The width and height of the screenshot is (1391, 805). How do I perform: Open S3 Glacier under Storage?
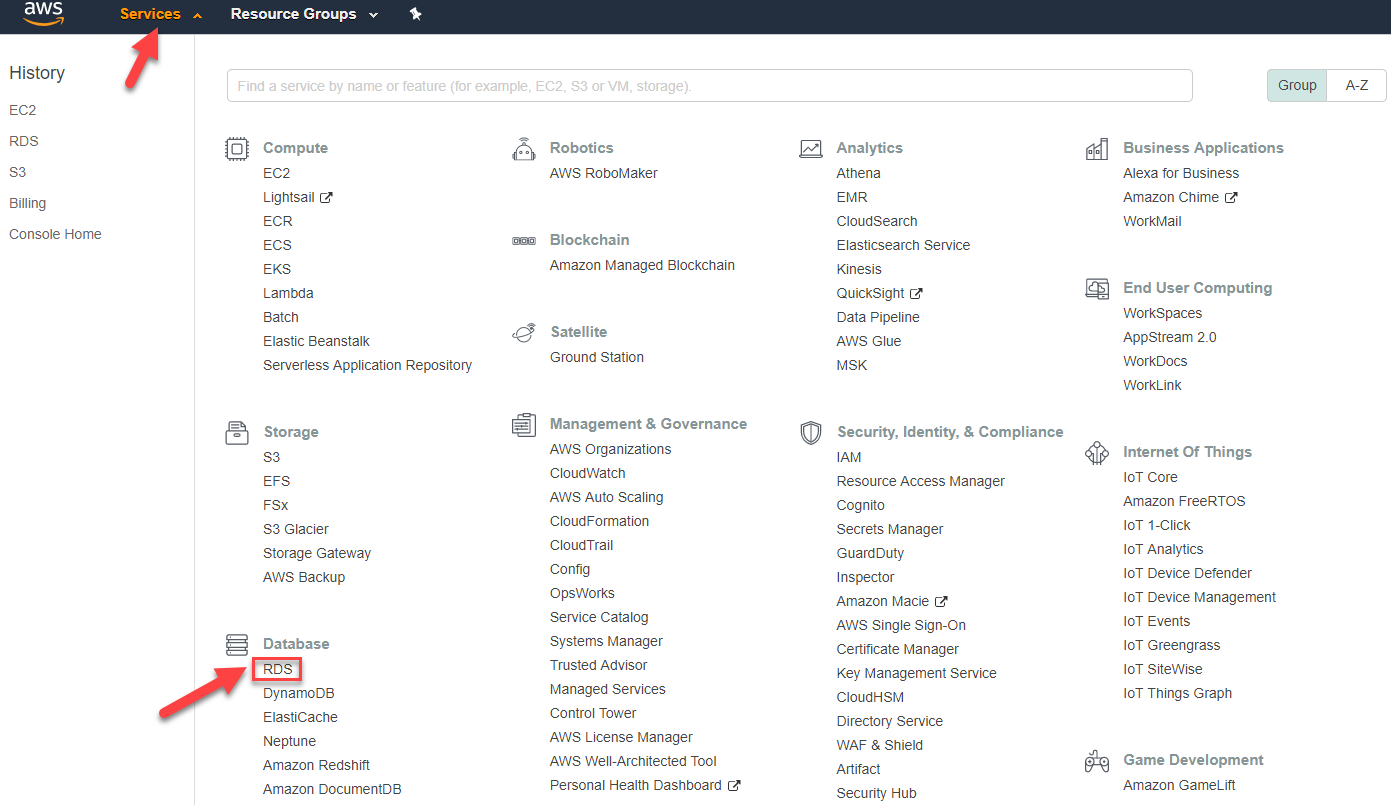tap(296, 529)
